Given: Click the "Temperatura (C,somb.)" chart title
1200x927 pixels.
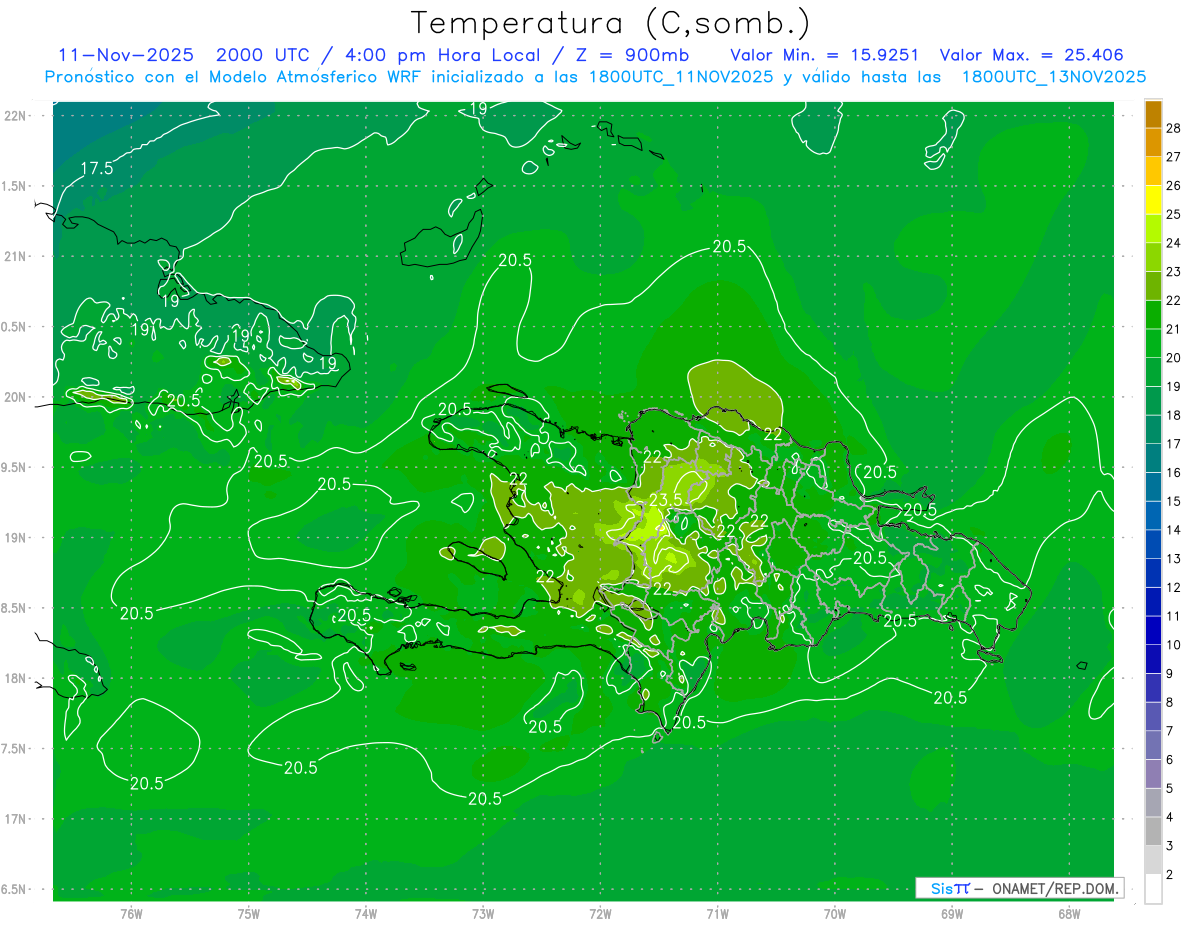Looking at the screenshot, I should [x=611, y=24].
